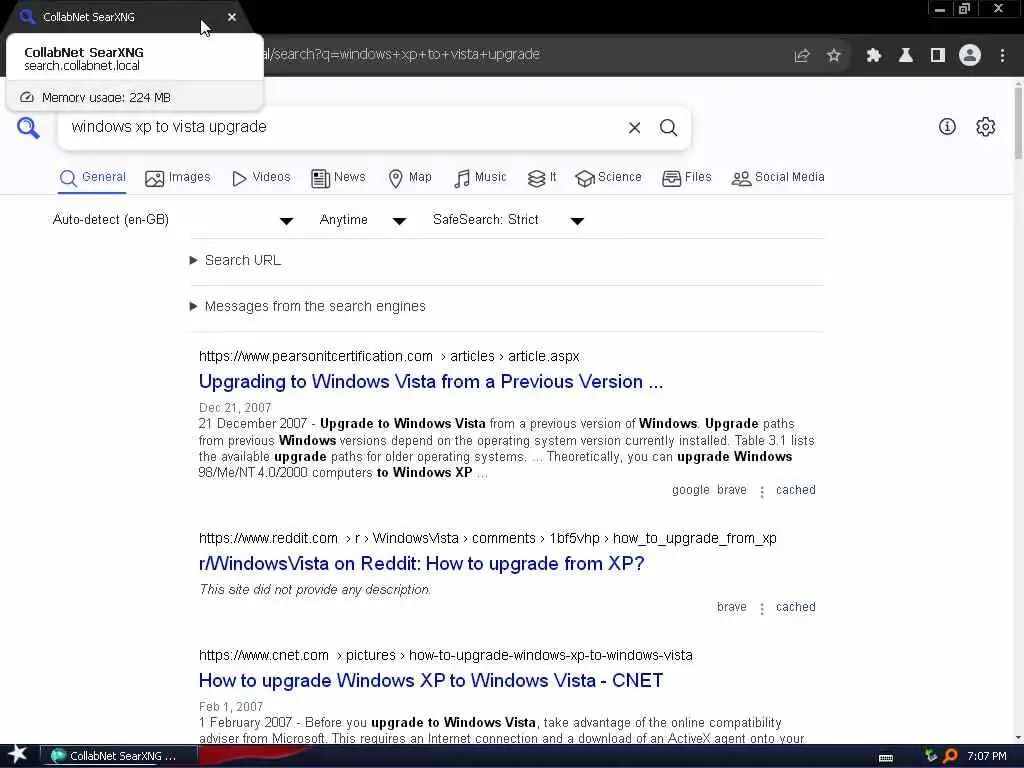Click the page vertical scrollbar thumb

click(x=1018, y=121)
